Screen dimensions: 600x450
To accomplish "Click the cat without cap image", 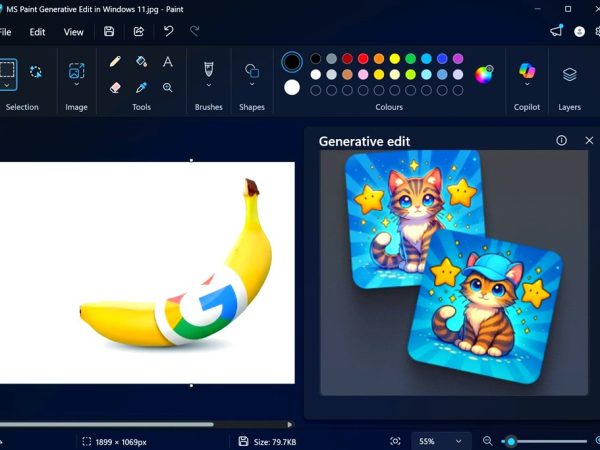I will coord(415,218).
